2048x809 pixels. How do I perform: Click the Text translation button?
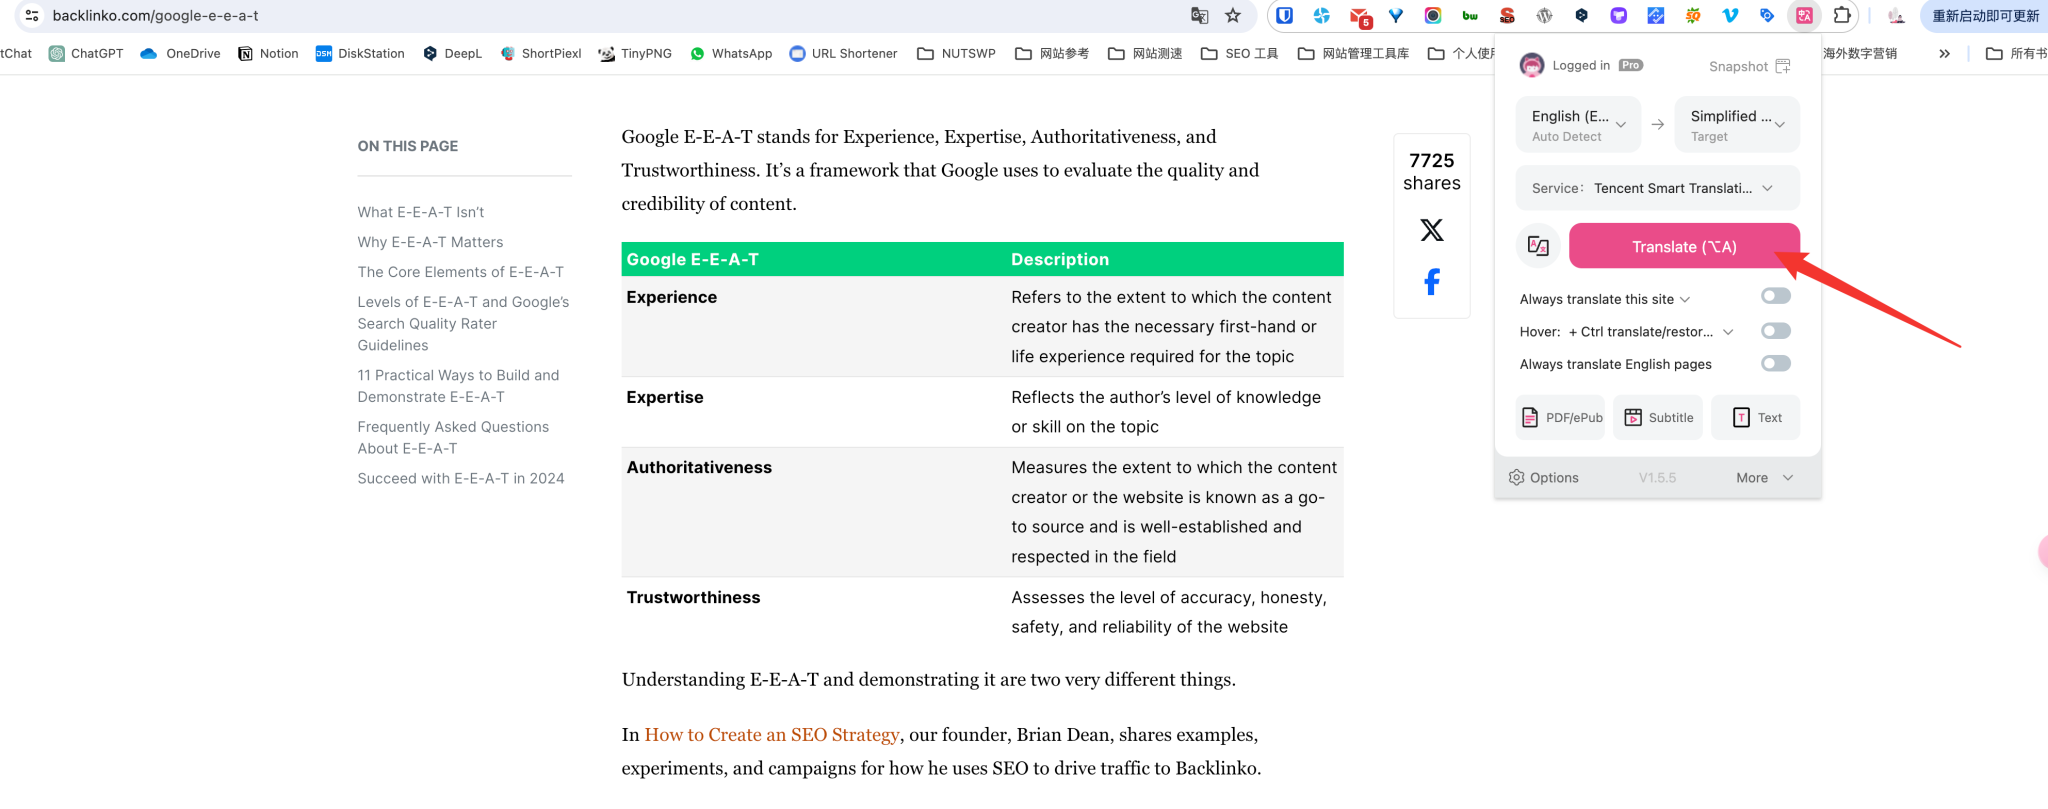pyautogui.click(x=1756, y=418)
